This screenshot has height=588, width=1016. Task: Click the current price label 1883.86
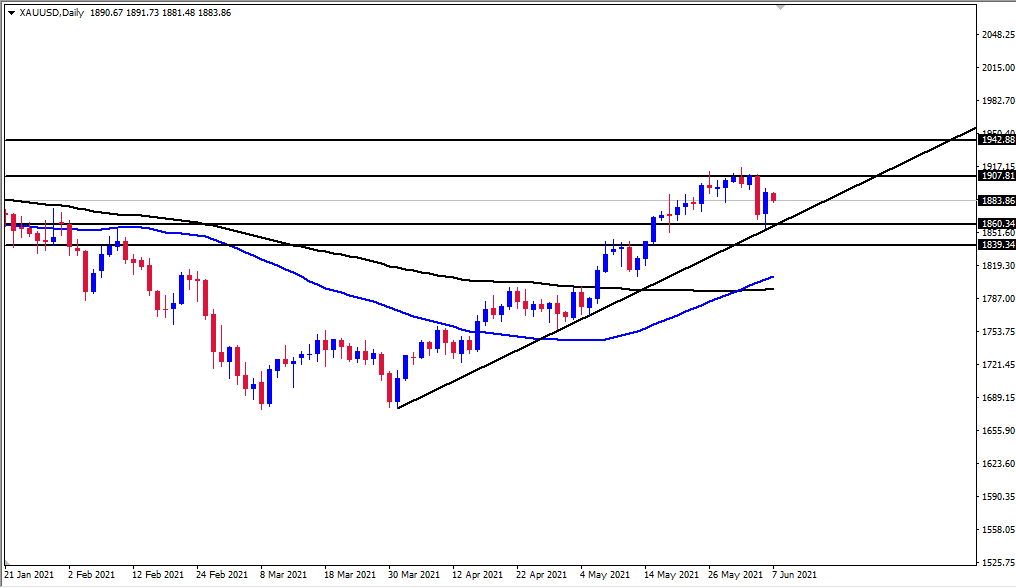[x=997, y=201]
